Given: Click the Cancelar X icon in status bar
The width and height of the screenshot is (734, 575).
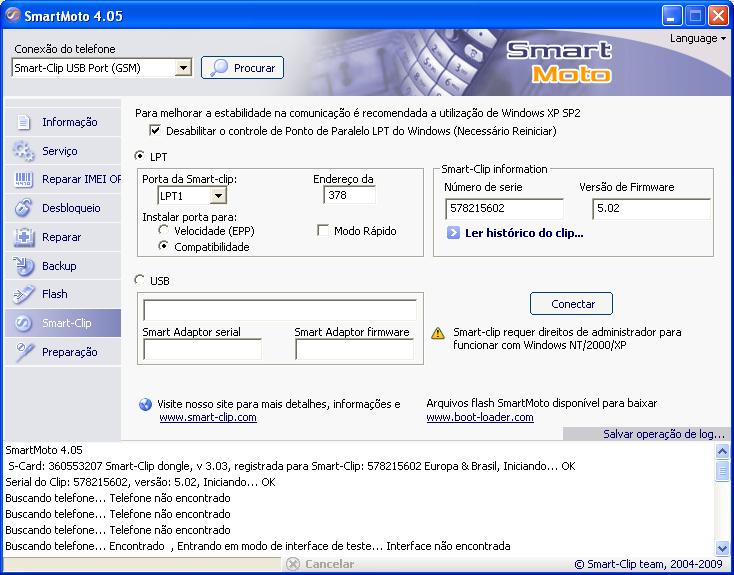Looking at the screenshot, I should pos(293,564).
